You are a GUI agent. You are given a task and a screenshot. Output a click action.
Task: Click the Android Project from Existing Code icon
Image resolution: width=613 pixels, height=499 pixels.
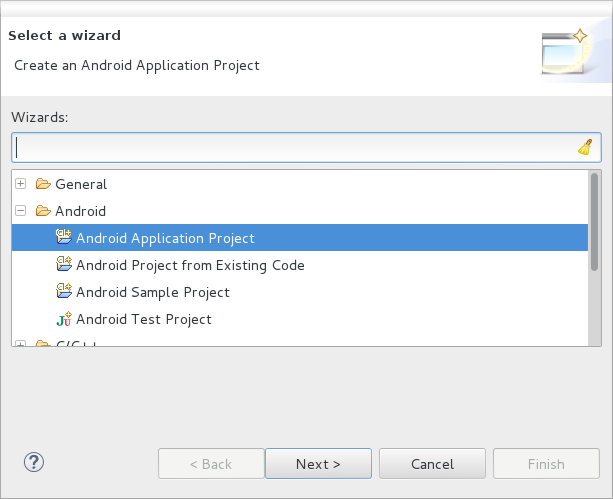[64, 264]
